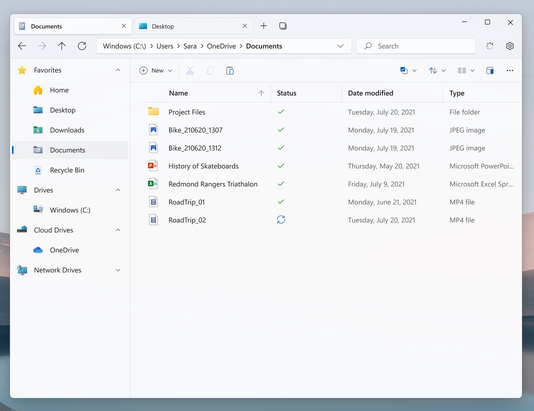Click the Network Drives computer icon

(x=22, y=270)
